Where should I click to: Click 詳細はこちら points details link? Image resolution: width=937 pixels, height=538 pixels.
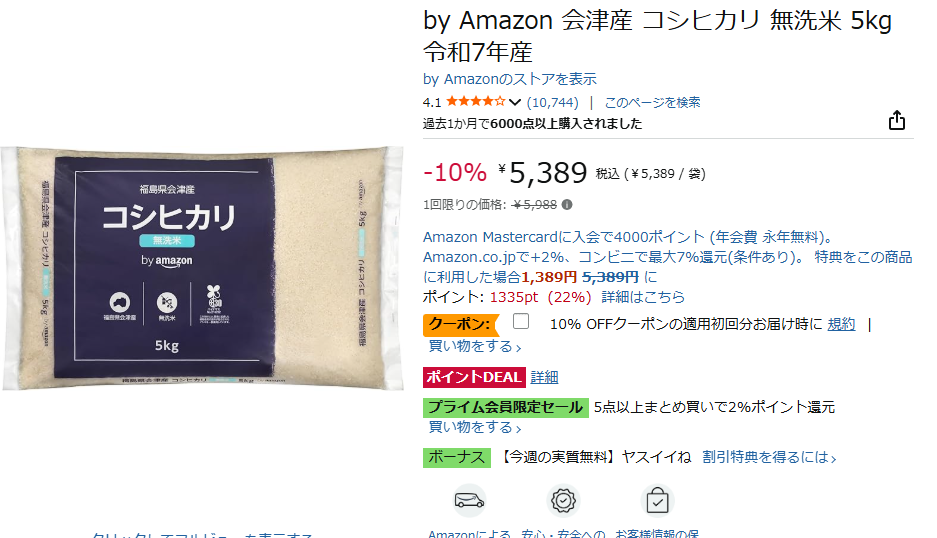pyautogui.click(x=643, y=297)
